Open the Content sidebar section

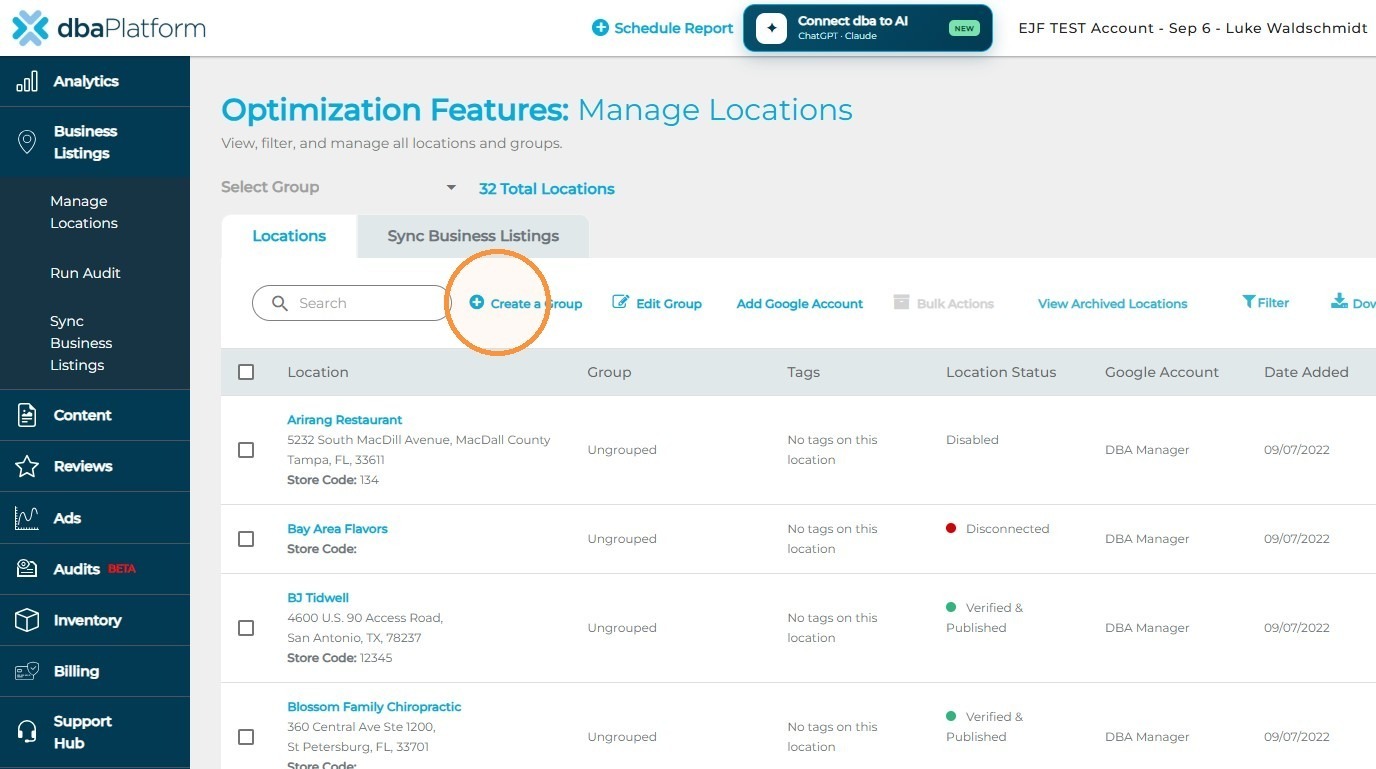click(x=95, y=415)
